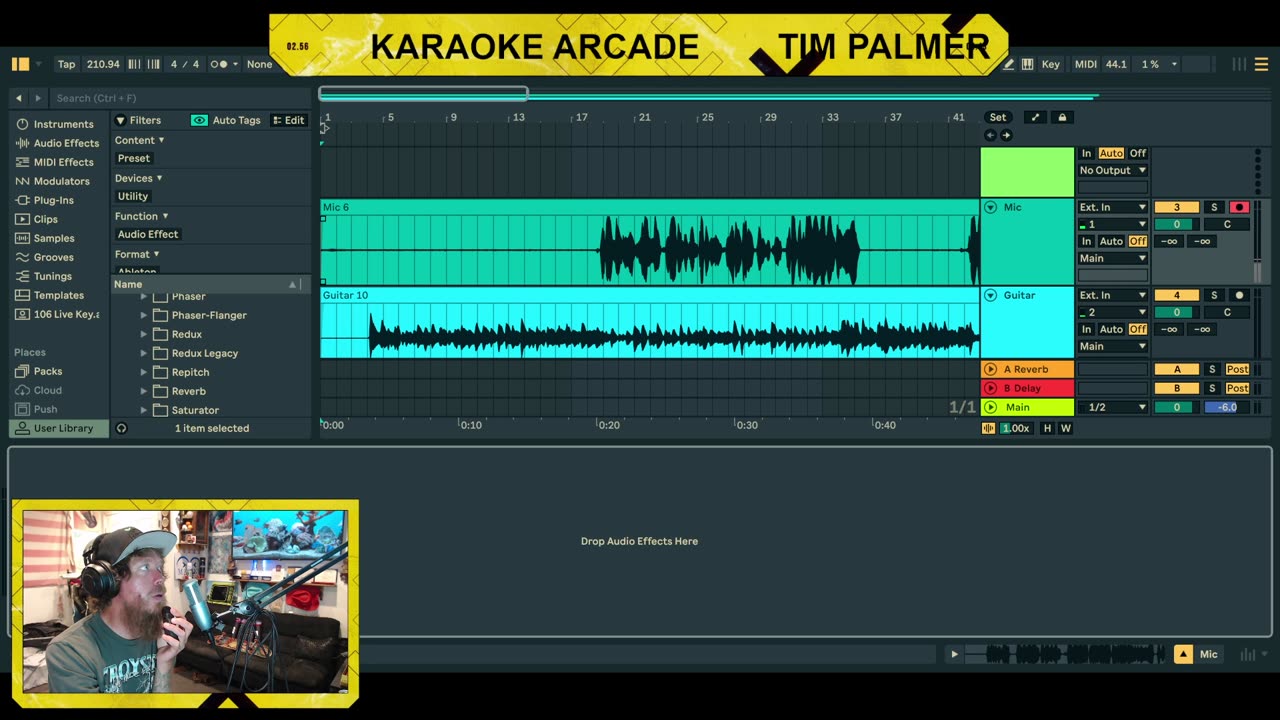Click the optimize arrangement width waveform icon
1280x720 pixels.
988,428
